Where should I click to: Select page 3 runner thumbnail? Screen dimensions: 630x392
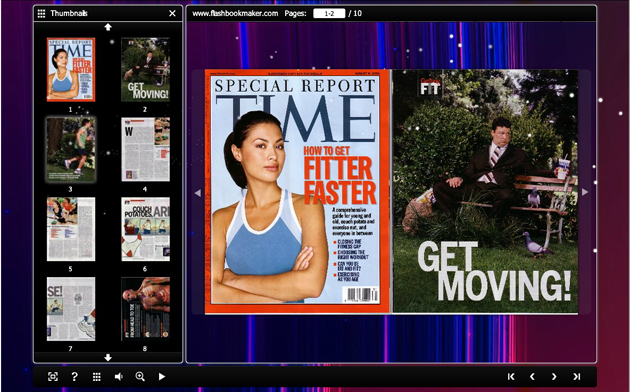(x=71, y=149)
